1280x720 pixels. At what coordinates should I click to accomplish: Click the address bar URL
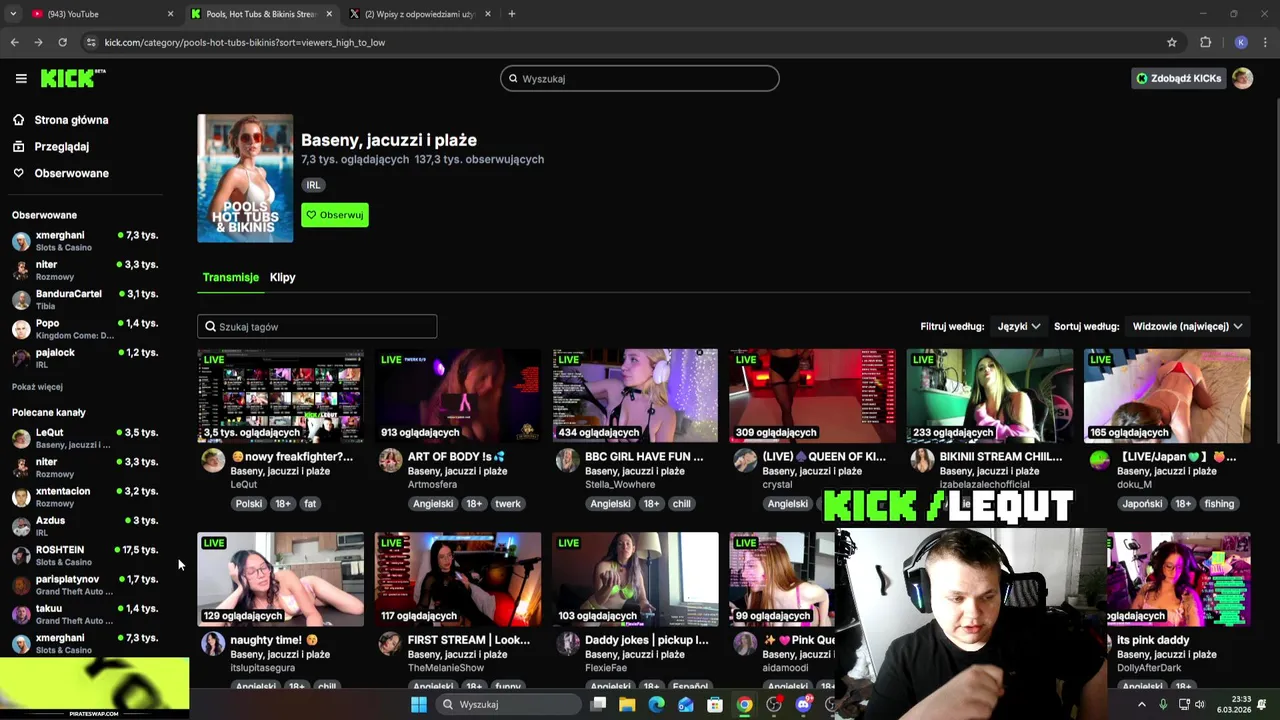coord(245,42)
